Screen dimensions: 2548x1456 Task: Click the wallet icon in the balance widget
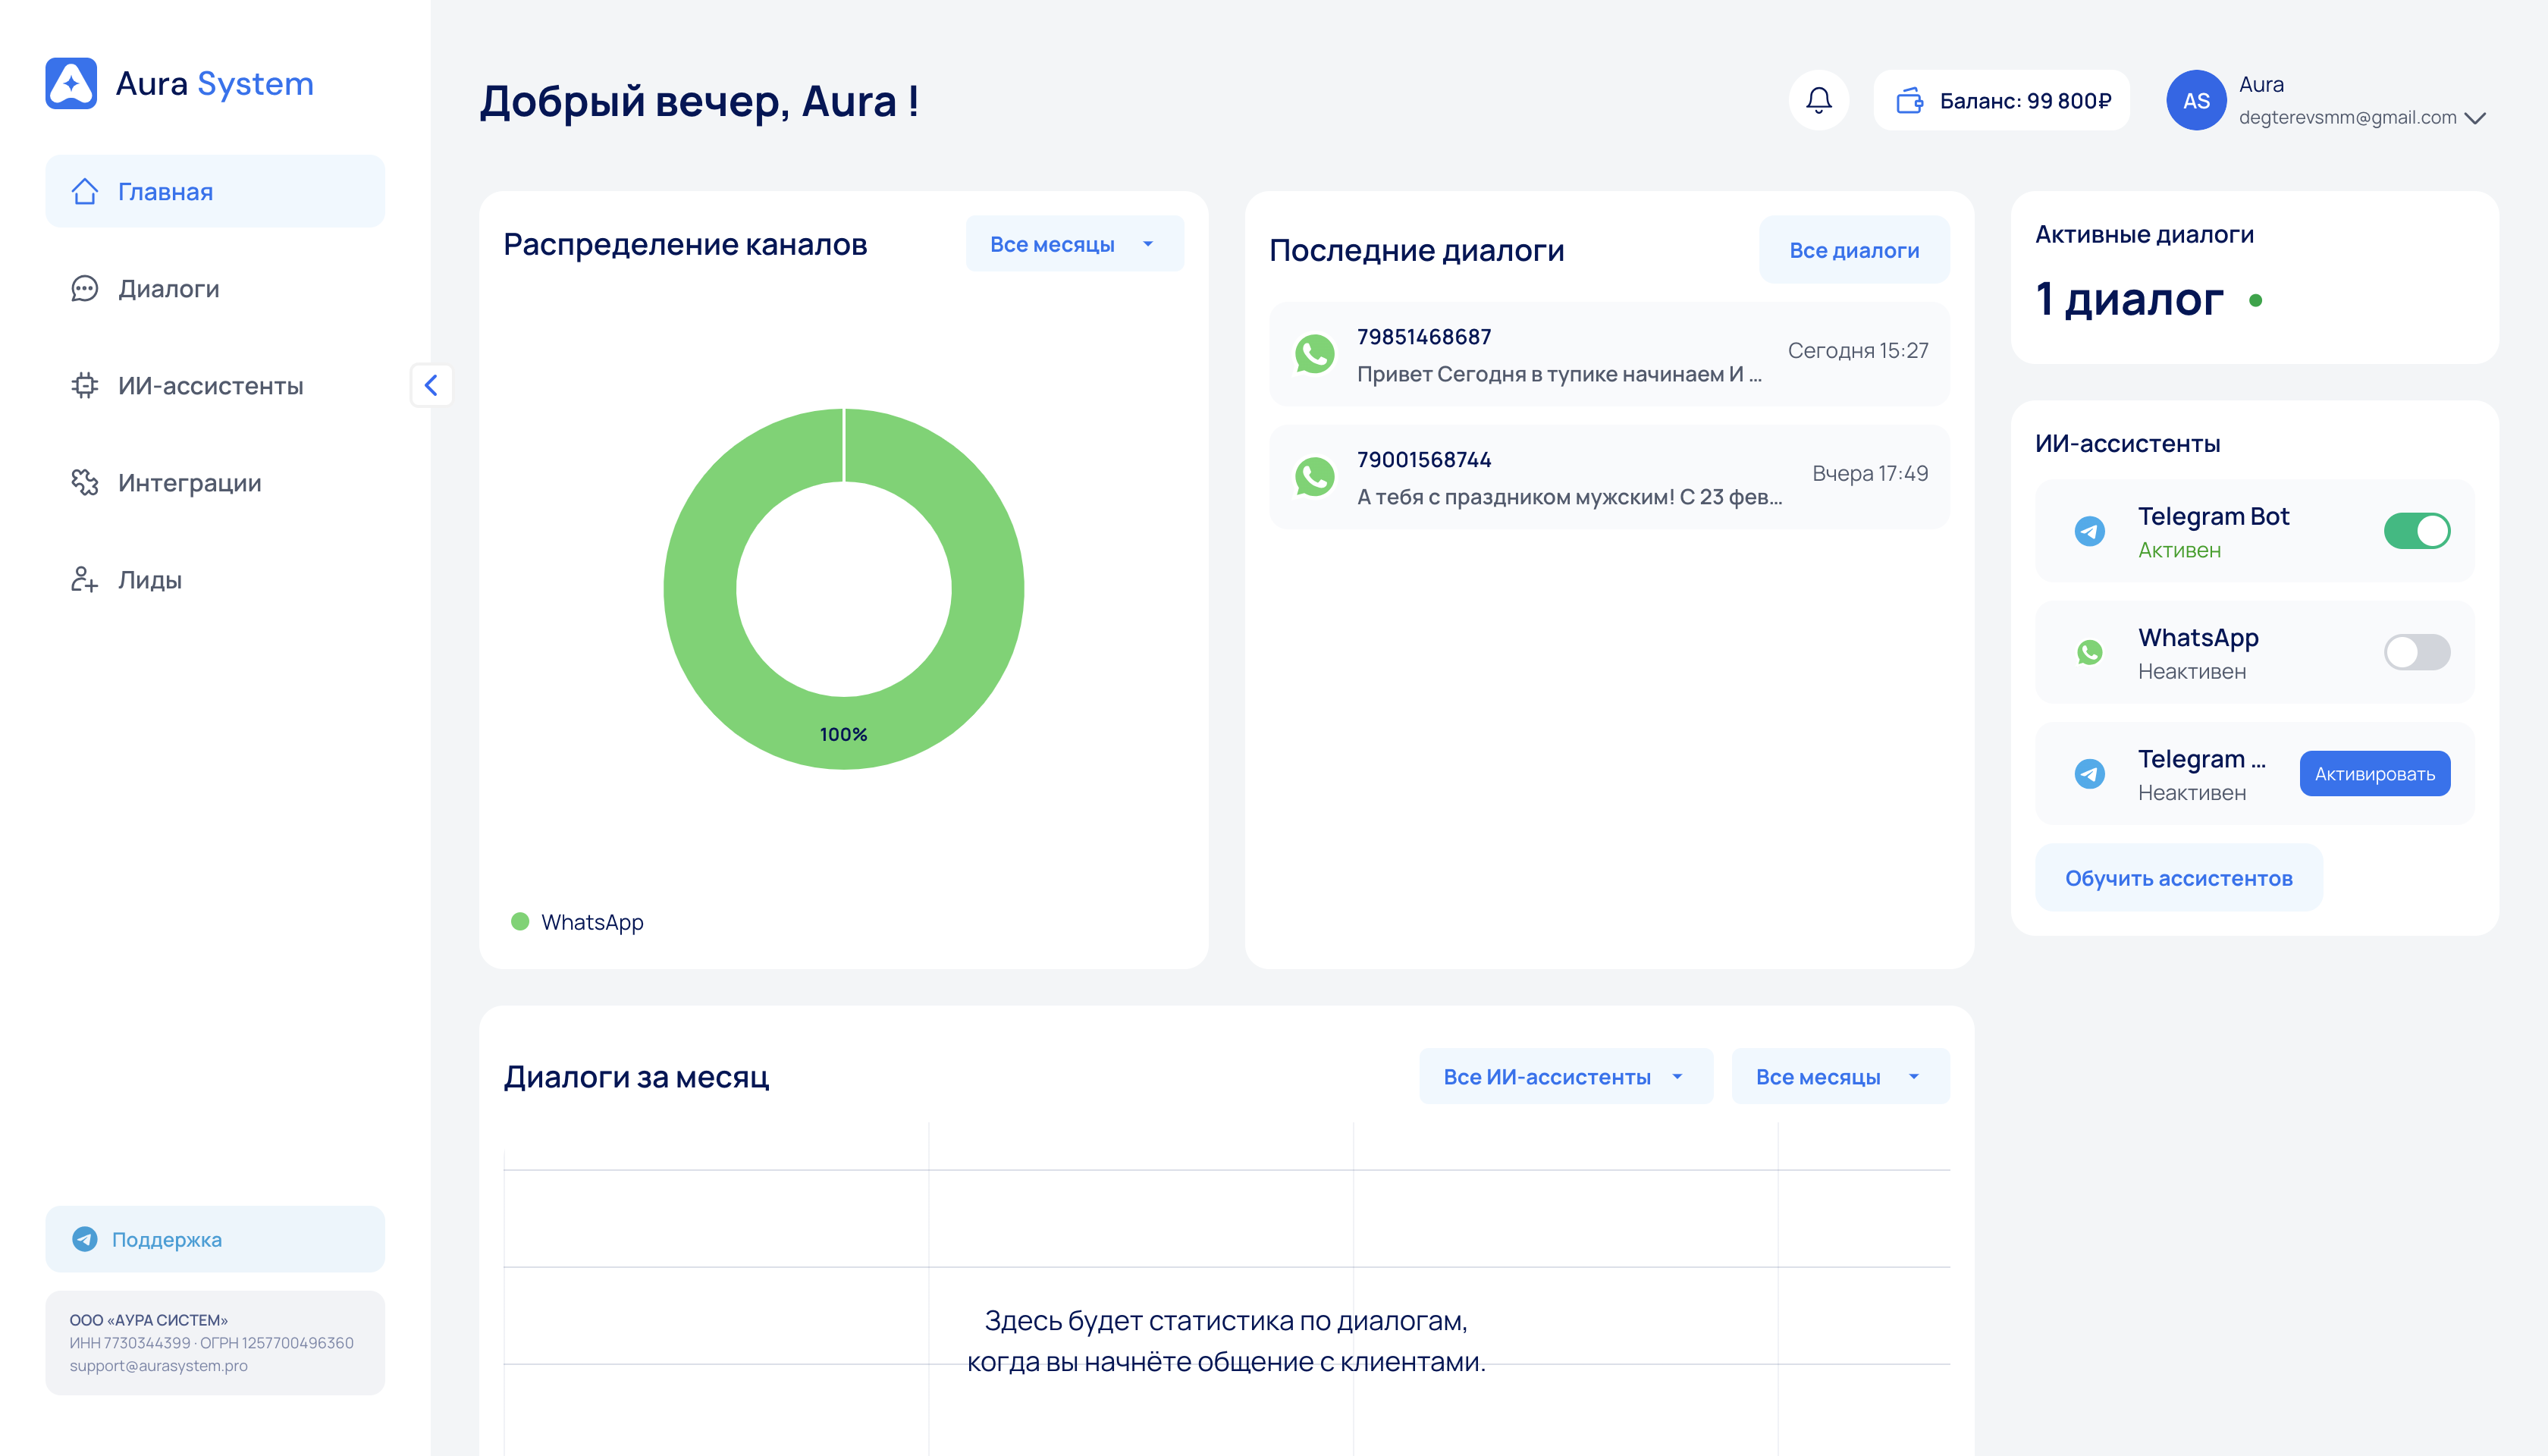(x=1909, y=100)
